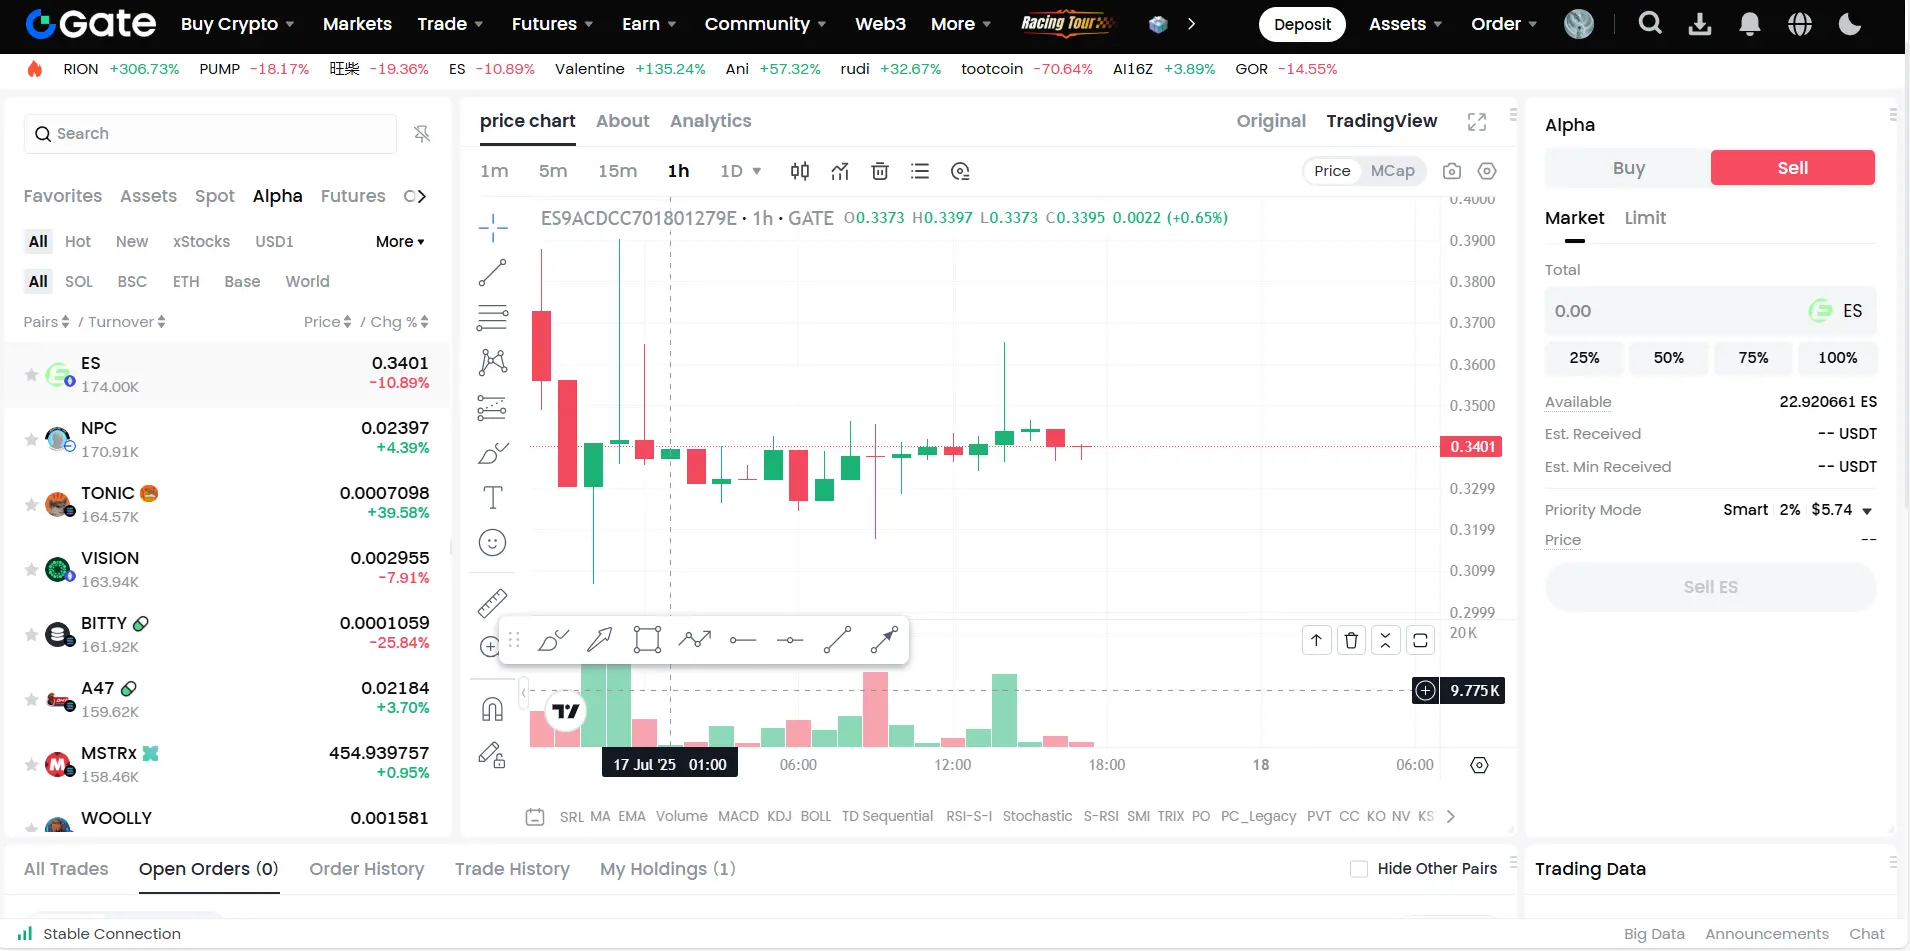Pick rectangle shape in favorites toolbar
This screenshot has height=951, width=1910.
[647, 639]
